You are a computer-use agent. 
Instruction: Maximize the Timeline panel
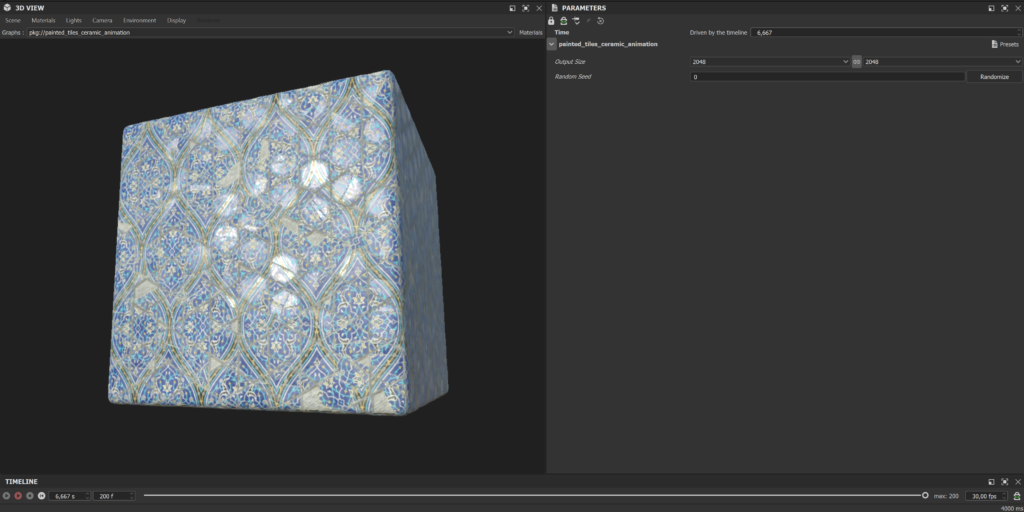pos(1004,482)
